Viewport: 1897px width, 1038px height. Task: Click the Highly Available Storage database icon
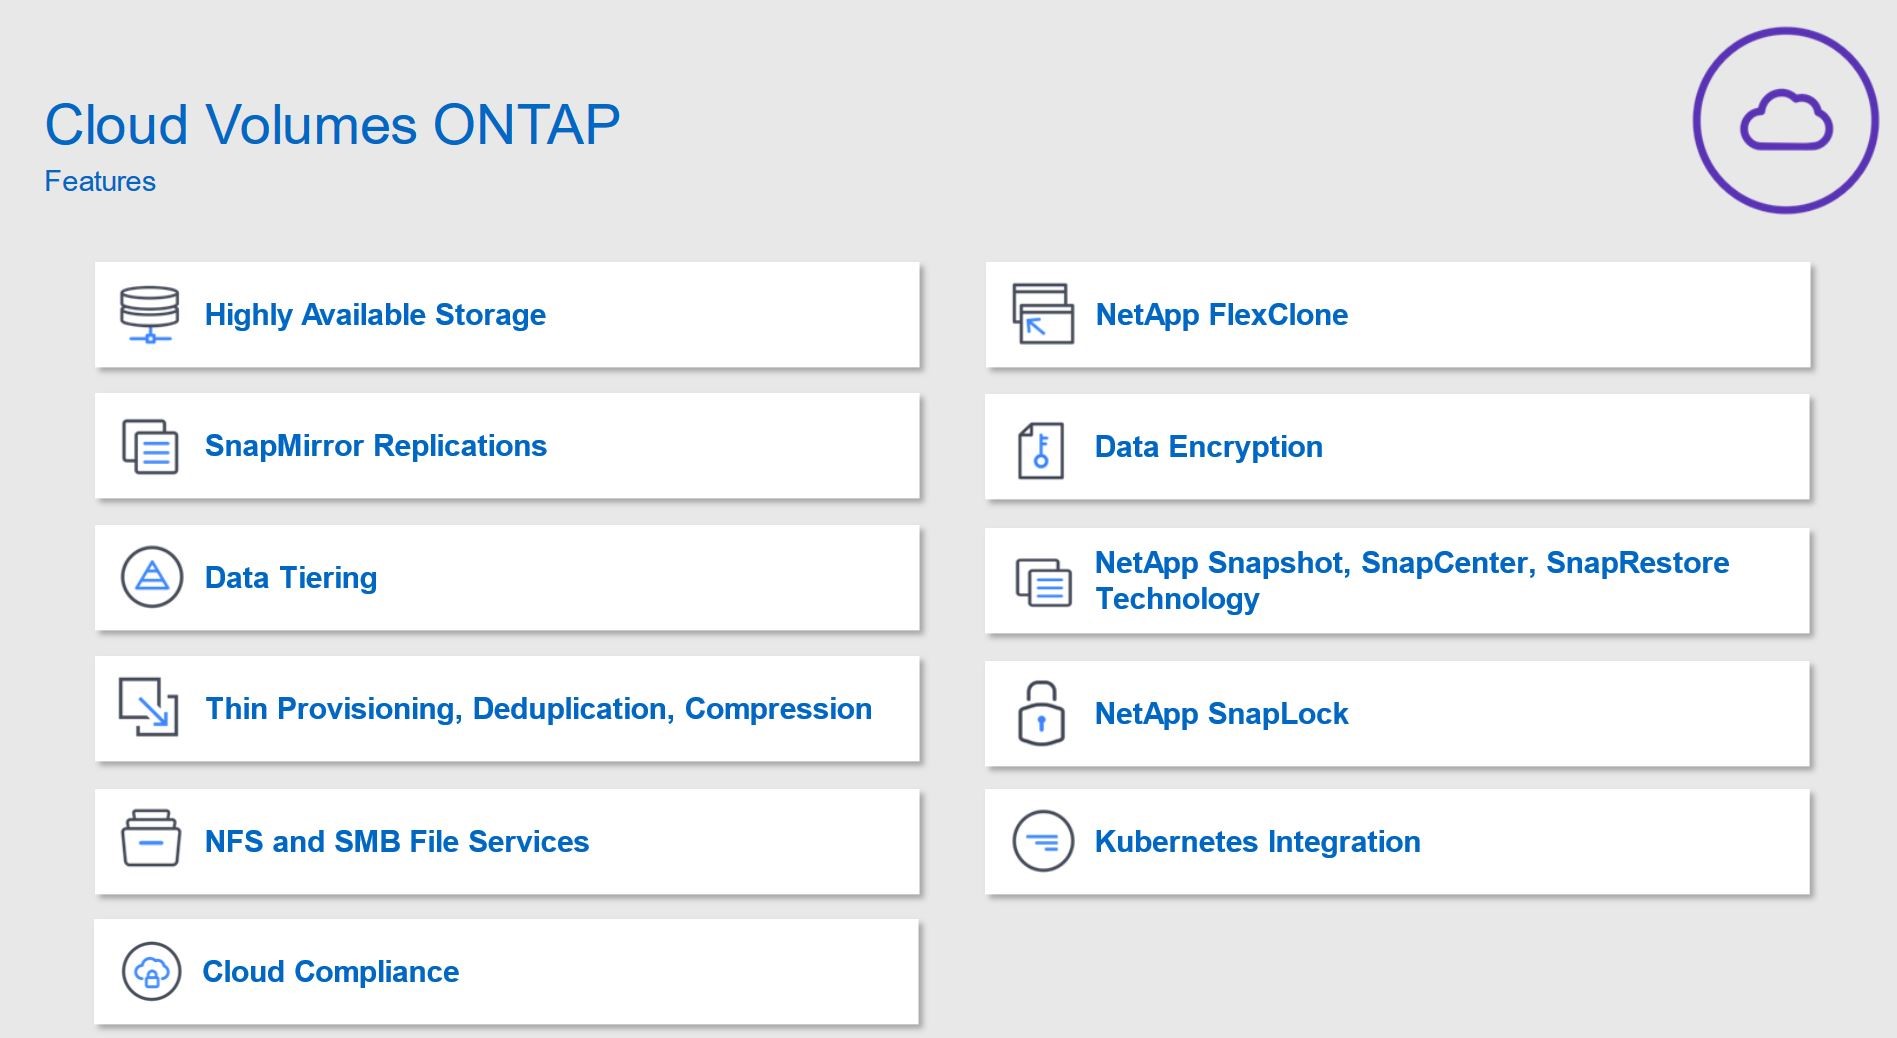[x=150, y=314]
